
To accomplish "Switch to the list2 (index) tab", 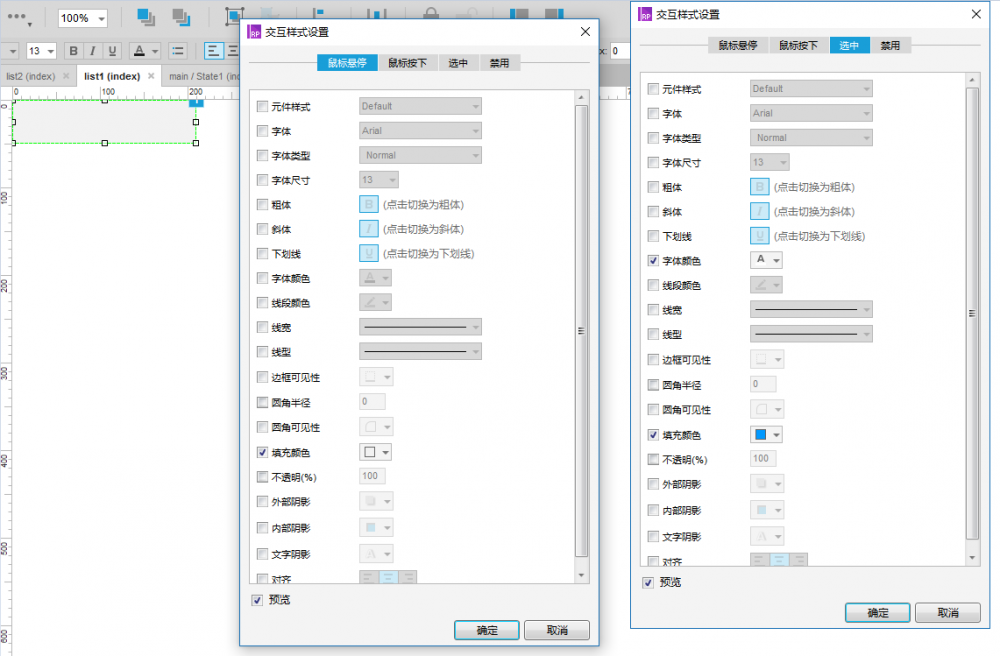I will point(30,75).
